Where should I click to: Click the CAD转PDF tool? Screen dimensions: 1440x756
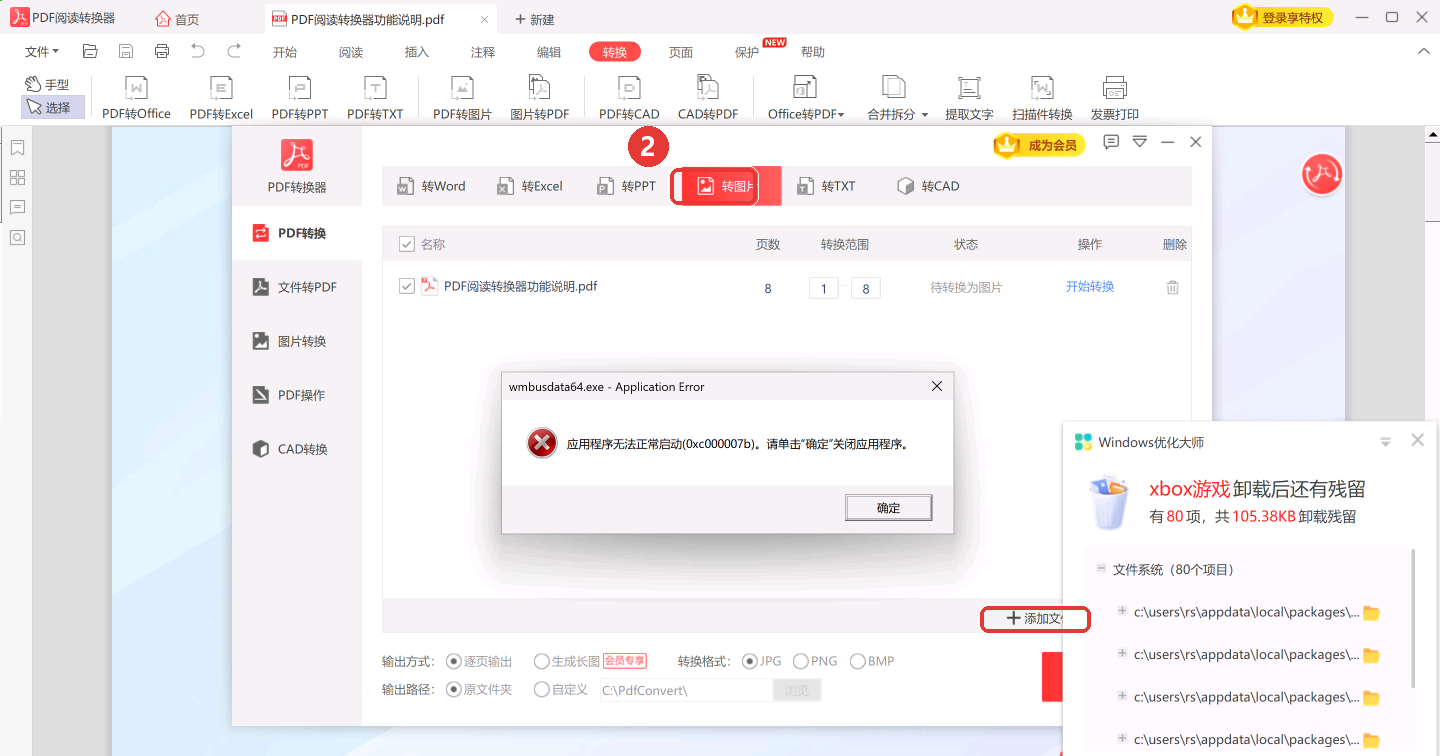pos(708,99)
